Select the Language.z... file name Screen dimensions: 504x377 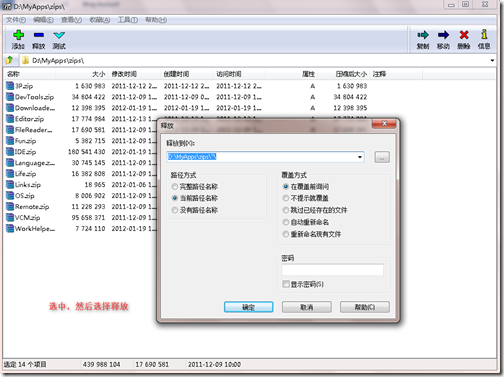(35, 163)
